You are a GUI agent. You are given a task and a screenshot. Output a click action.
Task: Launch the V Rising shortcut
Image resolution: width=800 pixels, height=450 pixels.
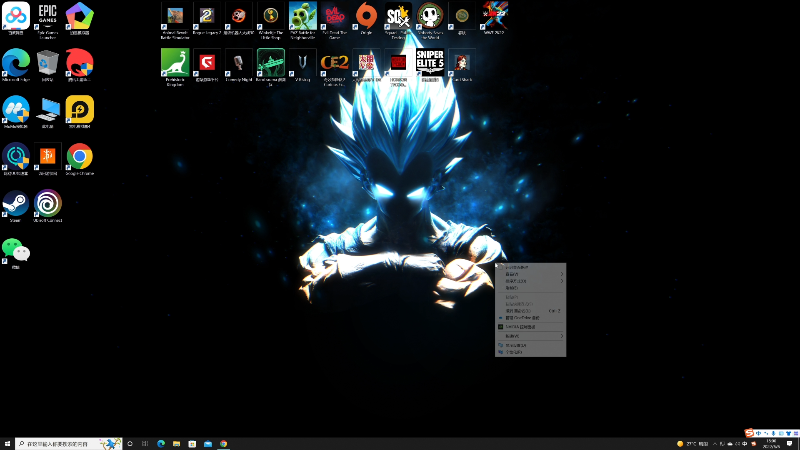pyautogui.click(x=303, y=65)
